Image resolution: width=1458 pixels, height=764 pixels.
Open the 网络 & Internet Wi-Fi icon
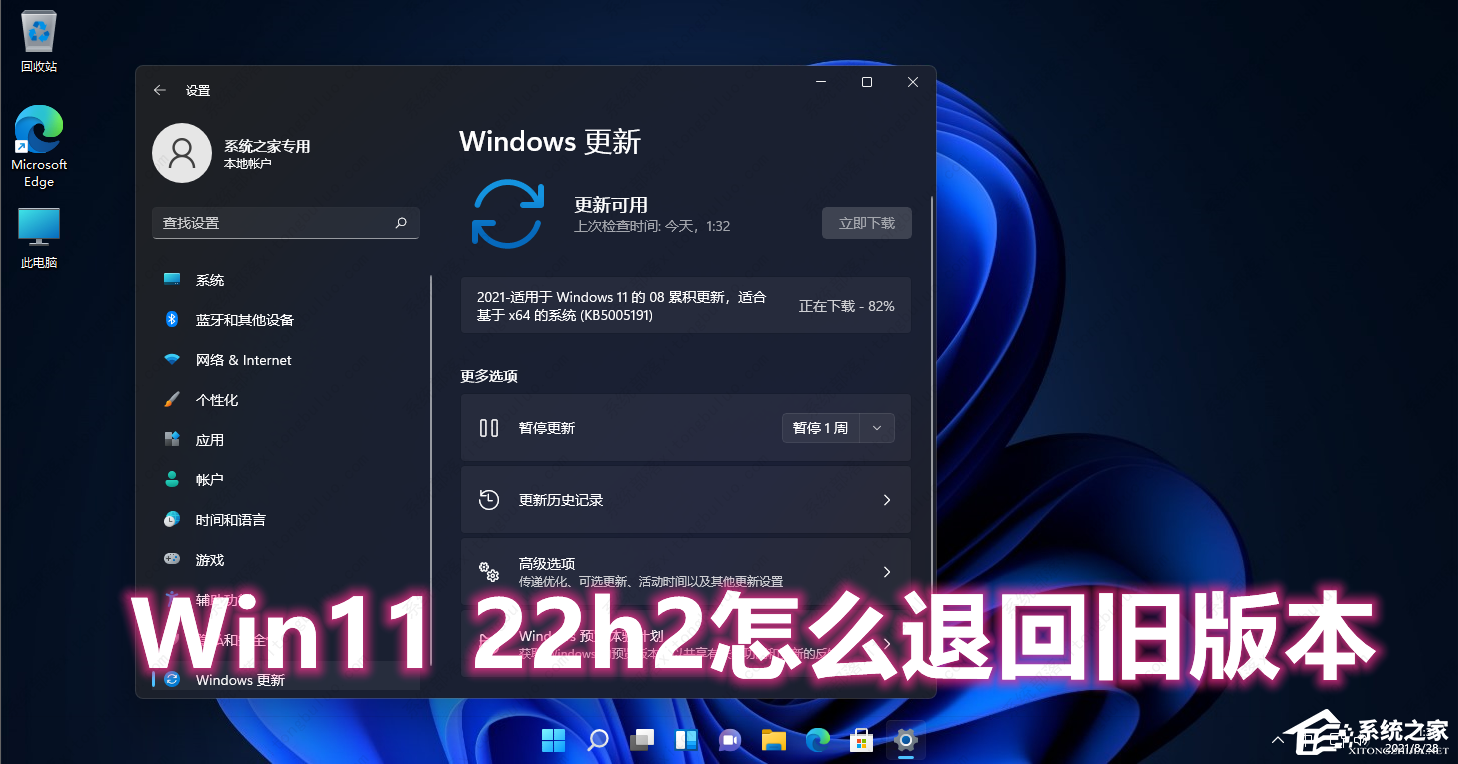click(x=172, y=360)
